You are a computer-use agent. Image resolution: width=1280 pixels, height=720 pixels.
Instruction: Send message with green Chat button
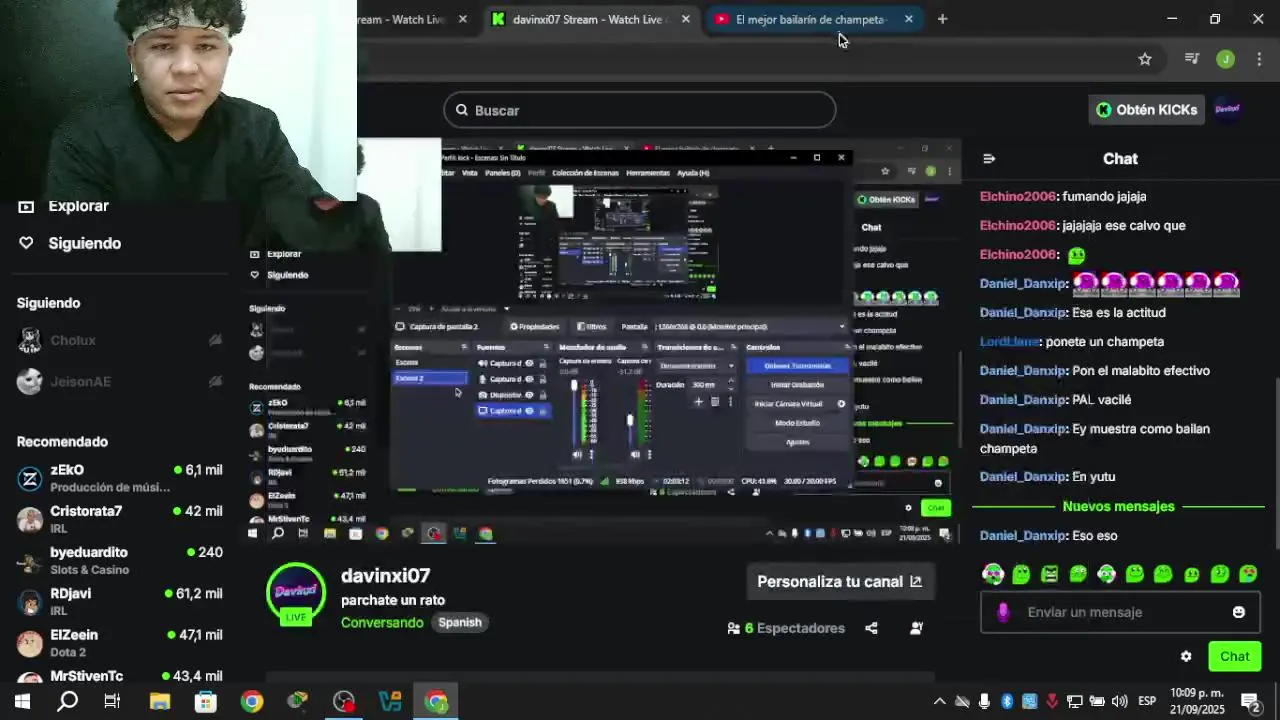[1234, 656]
